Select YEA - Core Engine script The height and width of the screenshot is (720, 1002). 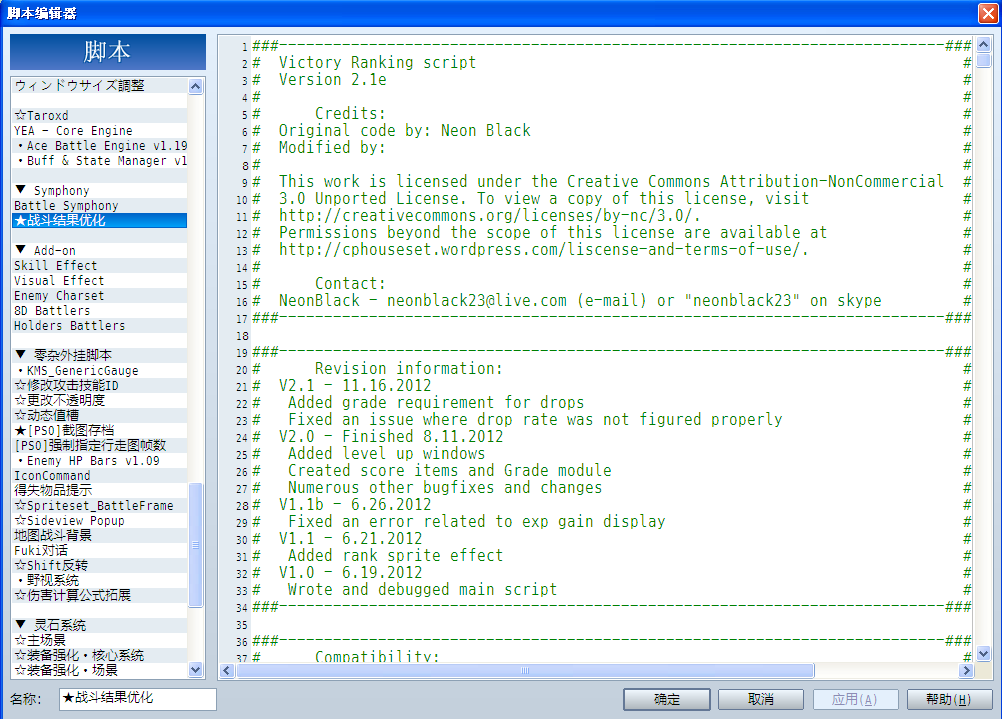coord(100,131)
